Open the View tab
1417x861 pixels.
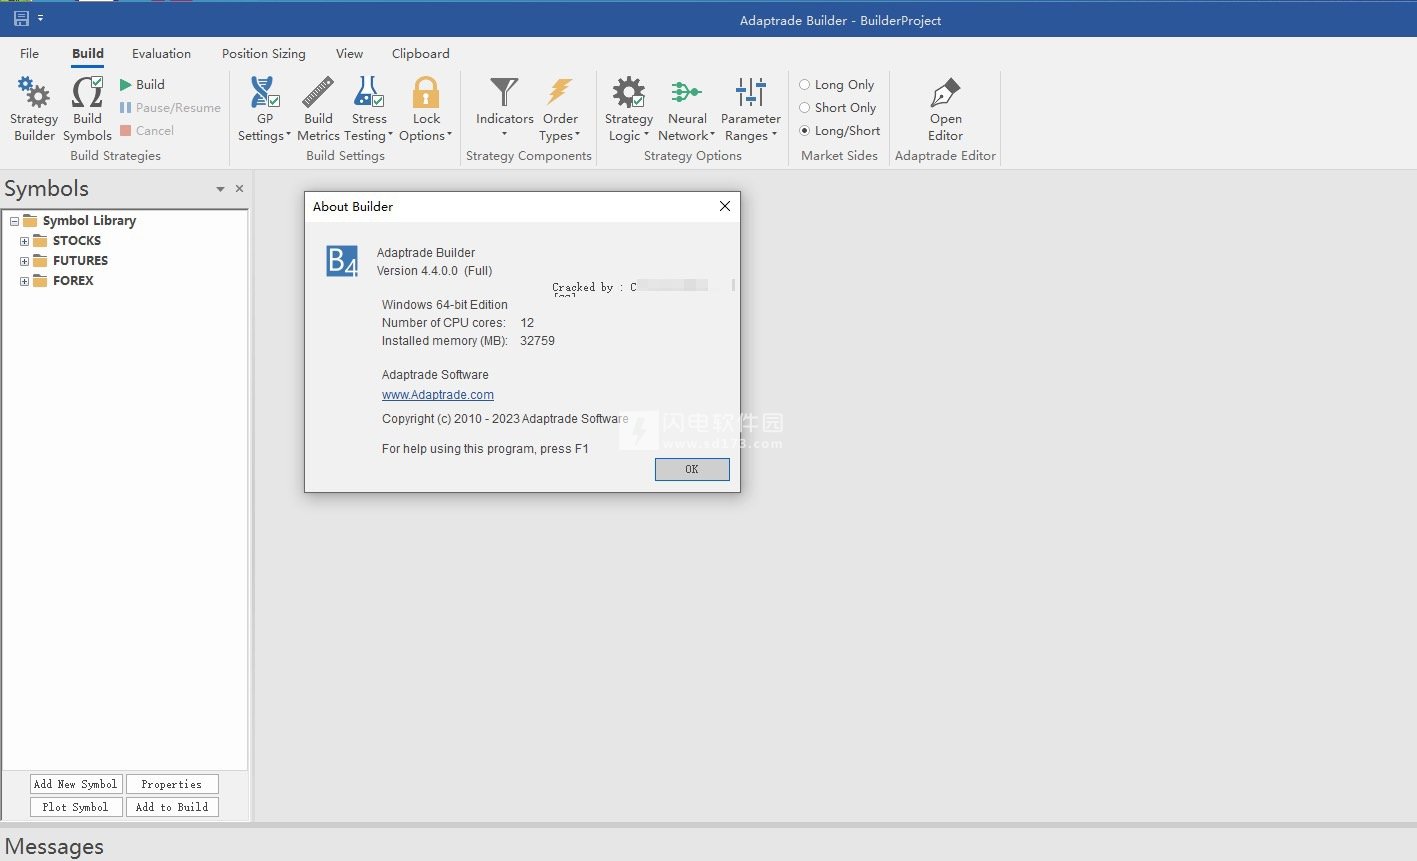(349, 54)
